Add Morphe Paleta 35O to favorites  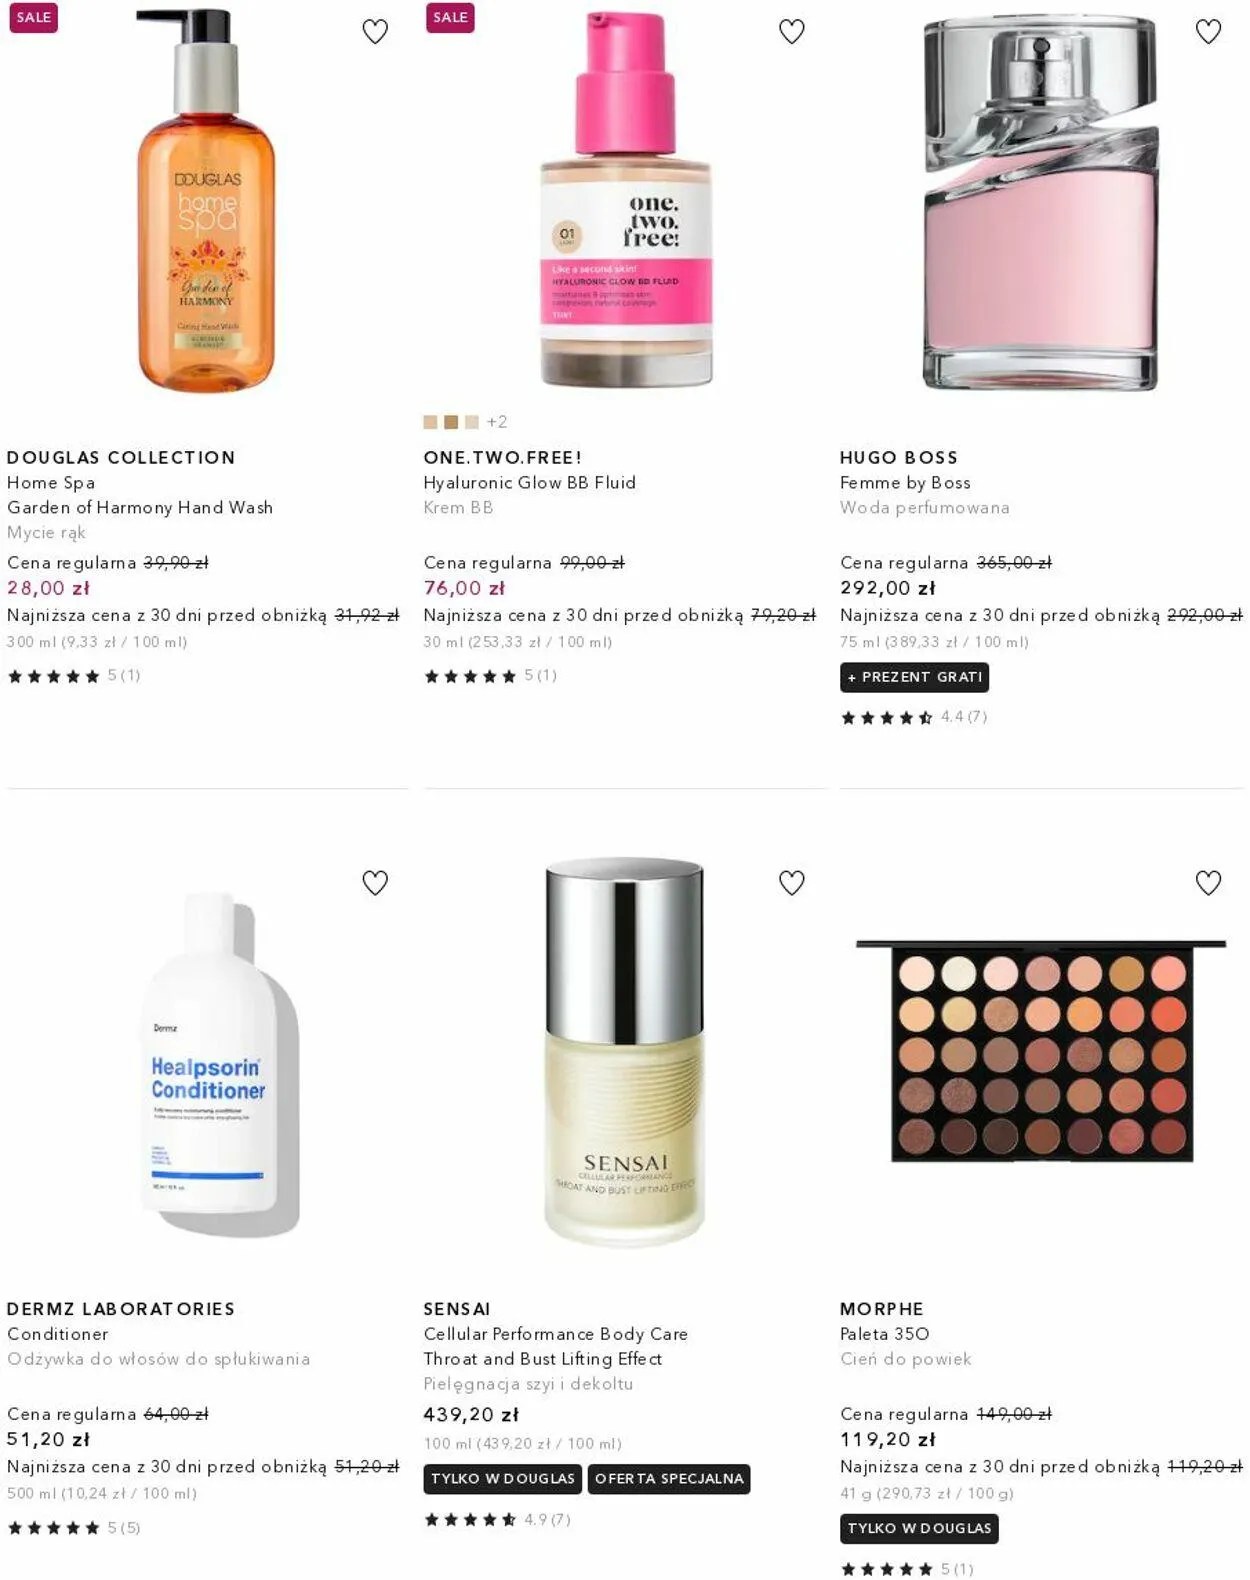[1209, 883]
